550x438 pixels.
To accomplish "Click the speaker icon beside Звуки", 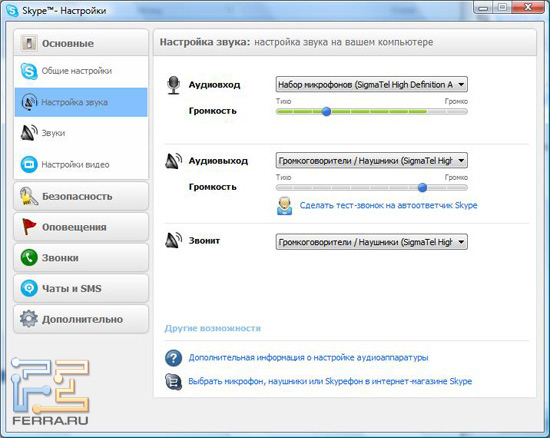I will [29, 133].
